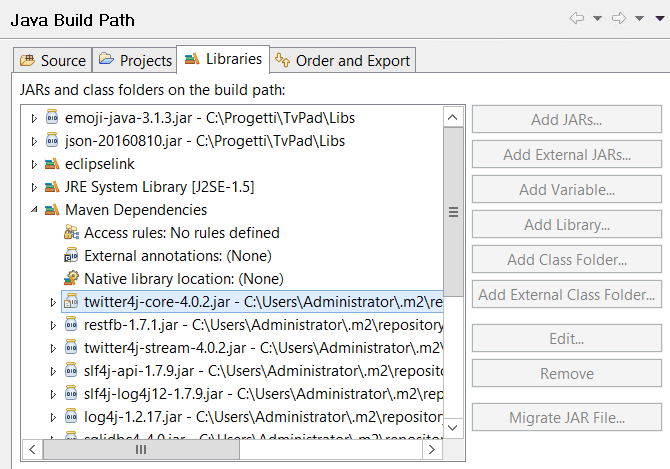Expand the JRE System Library node
670x469 pixels.
click(x=34, y=187)
